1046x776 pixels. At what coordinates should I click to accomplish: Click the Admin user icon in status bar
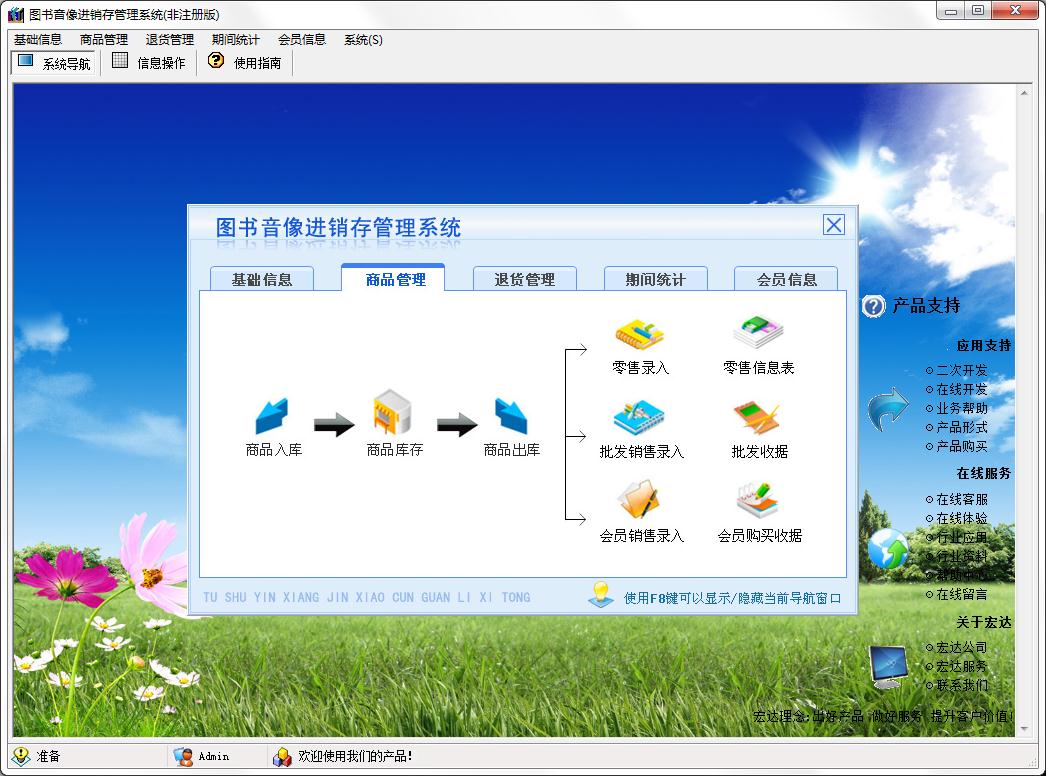point(183,757)
